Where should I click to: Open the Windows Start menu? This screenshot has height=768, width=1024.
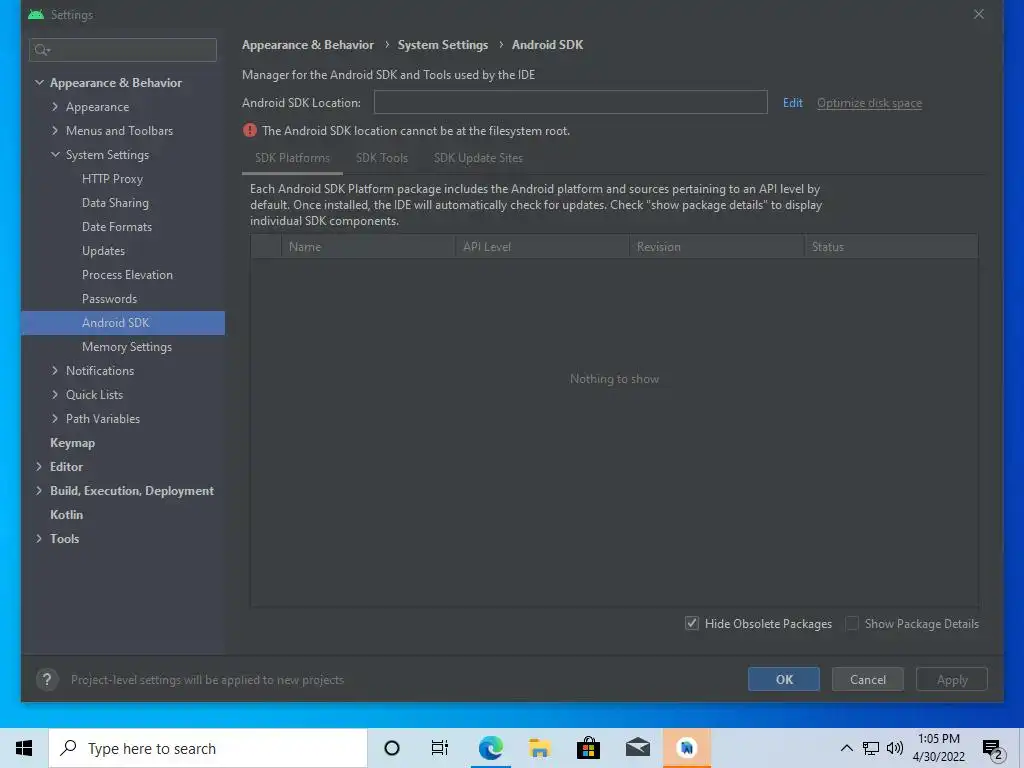(x=24, y=748)
